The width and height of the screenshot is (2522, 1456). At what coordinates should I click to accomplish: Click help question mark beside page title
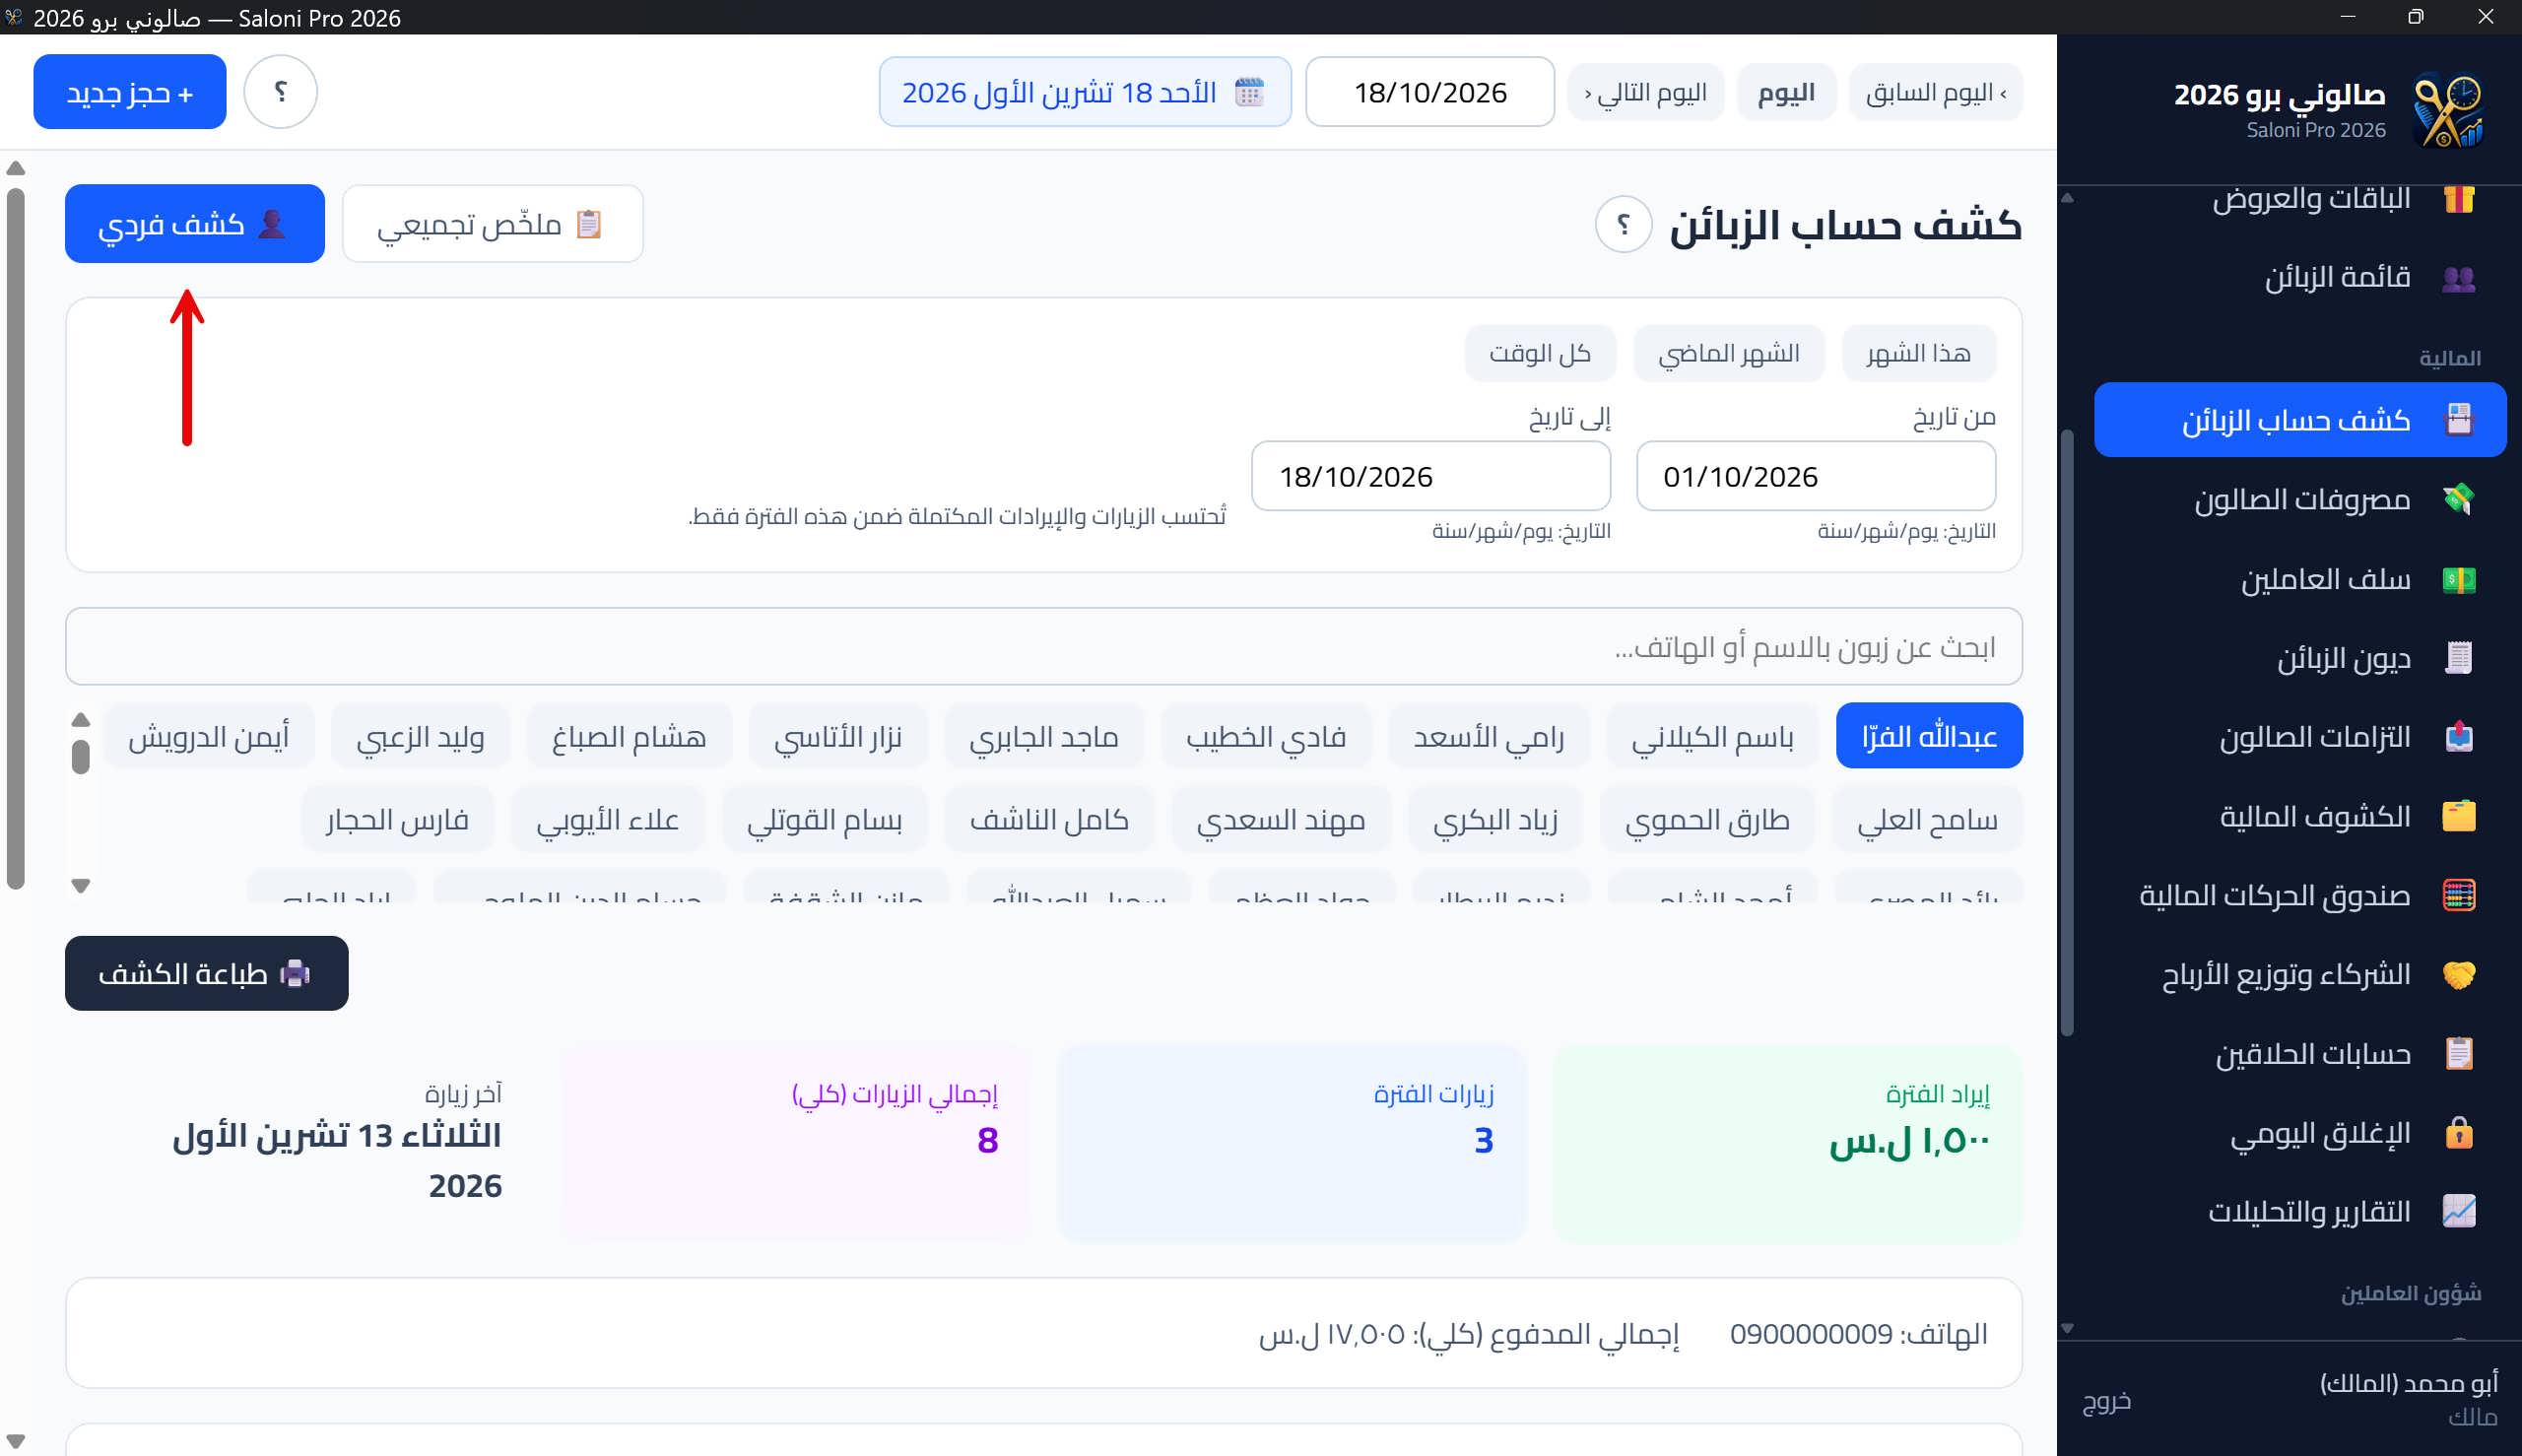point(1623,224)
